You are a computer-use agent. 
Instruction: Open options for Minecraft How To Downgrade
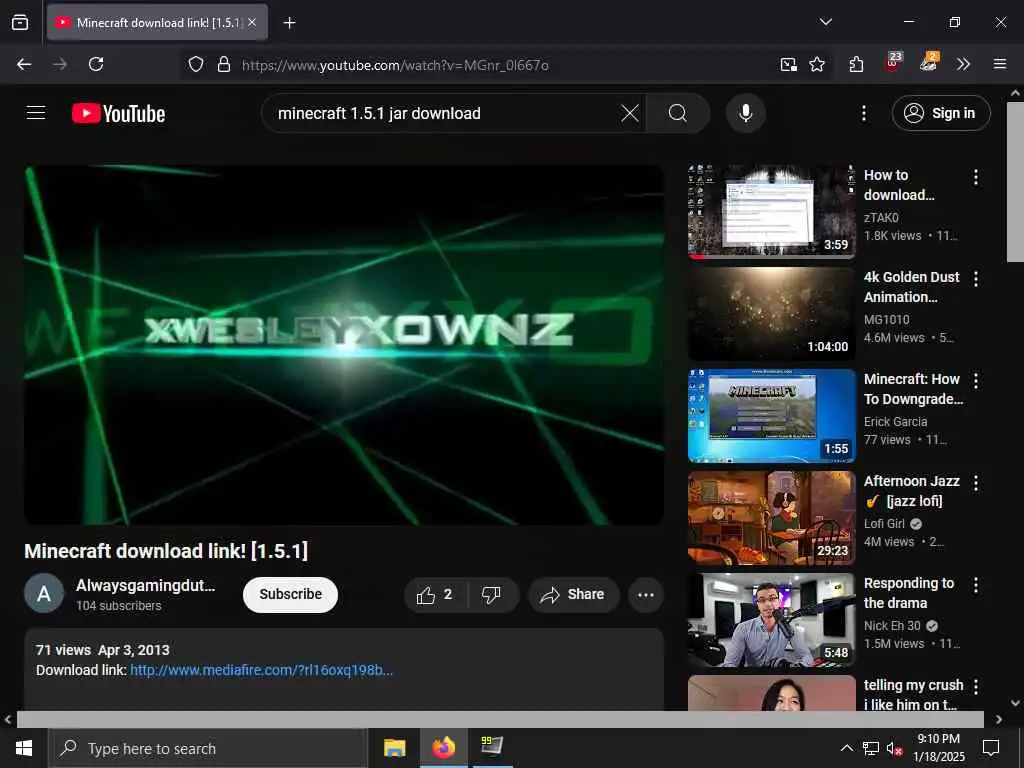(x=976, y=381)
